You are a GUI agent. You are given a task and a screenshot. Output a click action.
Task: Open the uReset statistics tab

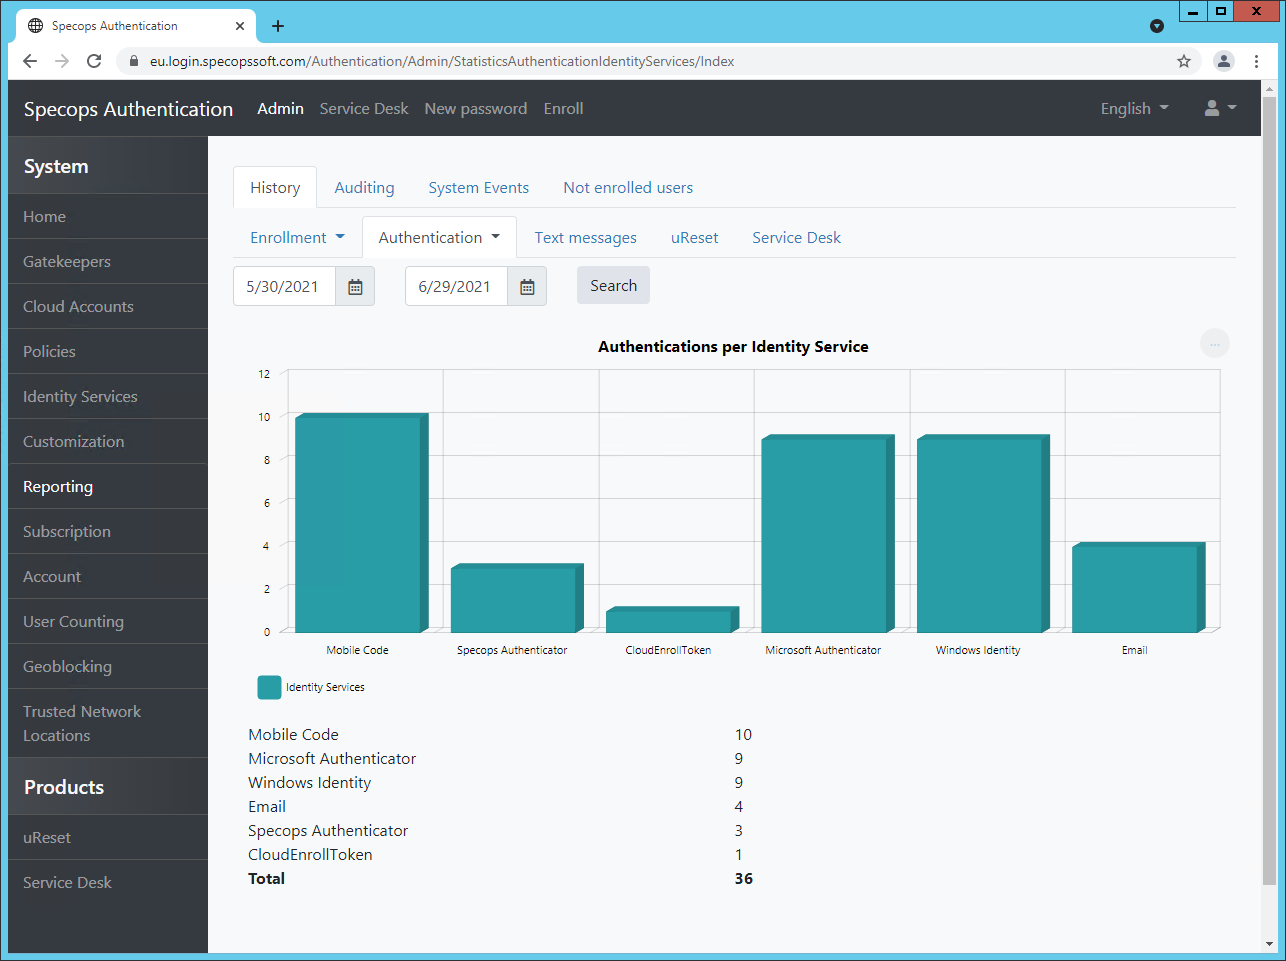(x=695, y=238)
